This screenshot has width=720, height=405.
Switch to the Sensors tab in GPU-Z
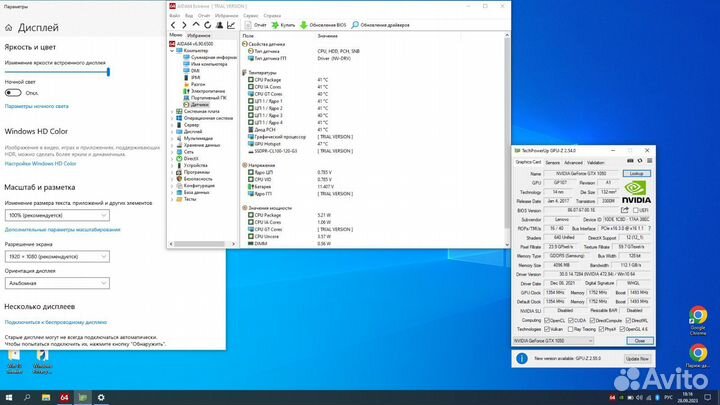552,163
